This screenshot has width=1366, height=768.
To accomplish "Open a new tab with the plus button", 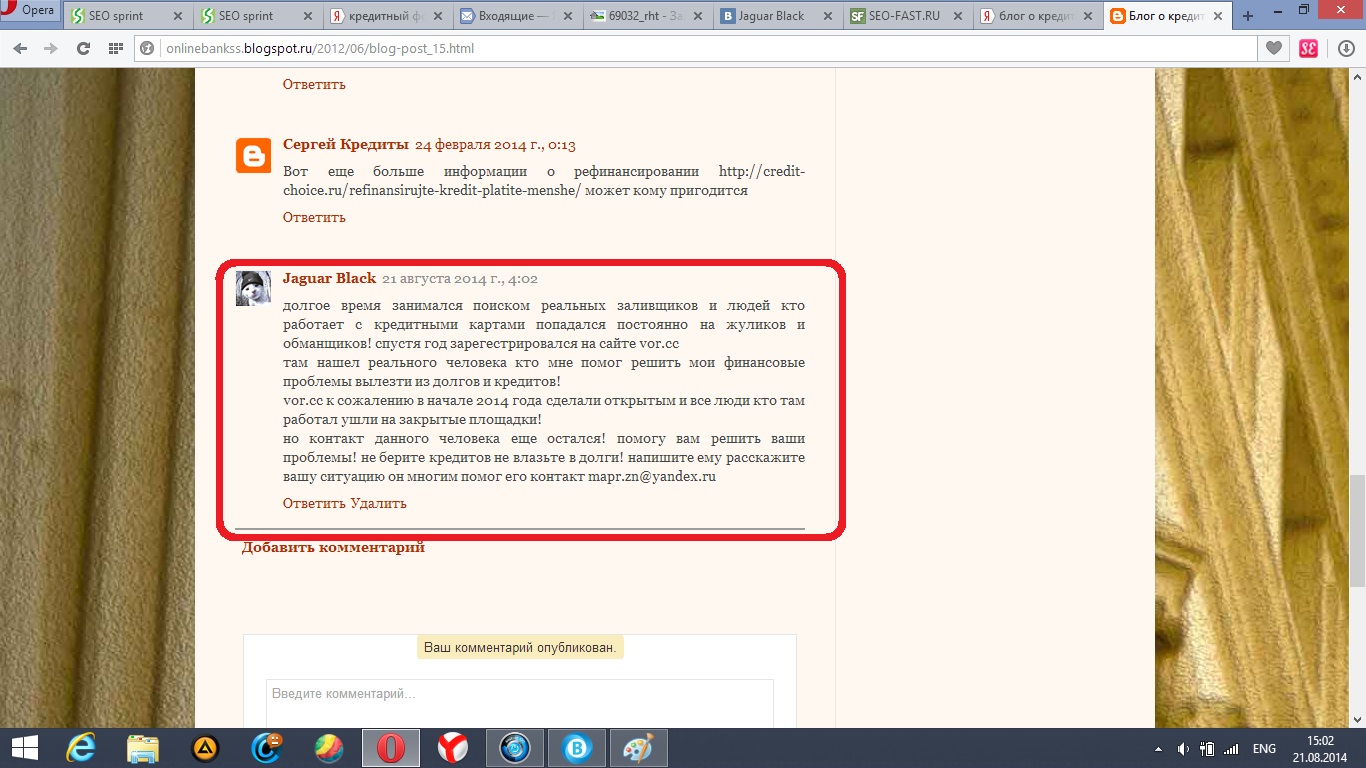I will coord(1248,16).
